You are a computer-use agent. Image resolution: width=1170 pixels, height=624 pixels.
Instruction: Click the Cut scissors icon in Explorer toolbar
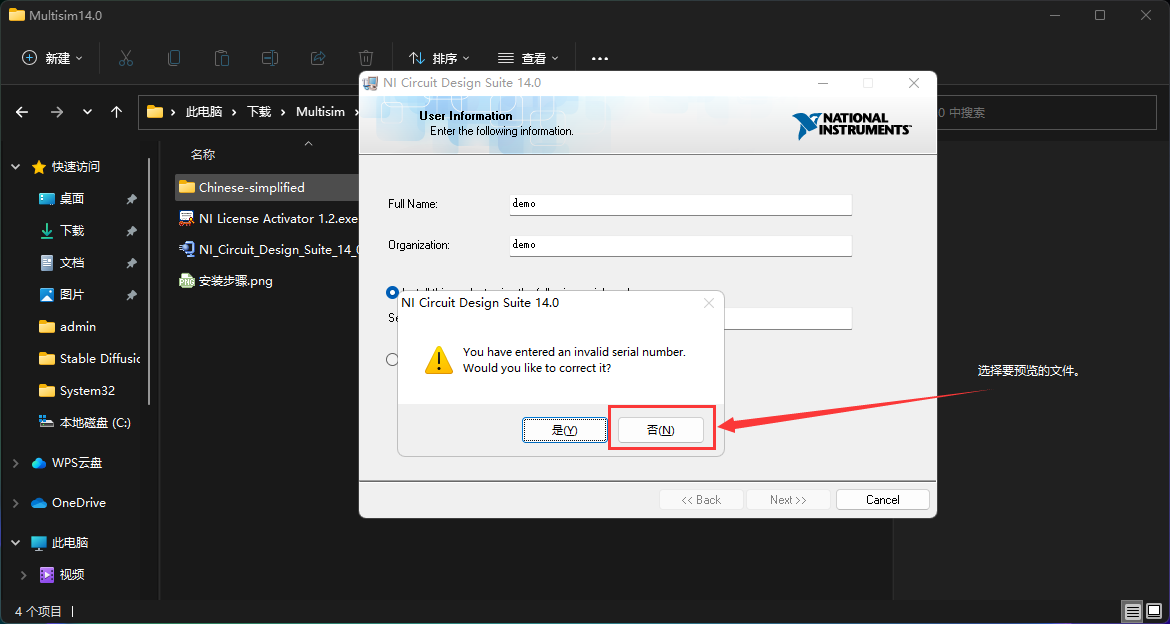point(126,57)
